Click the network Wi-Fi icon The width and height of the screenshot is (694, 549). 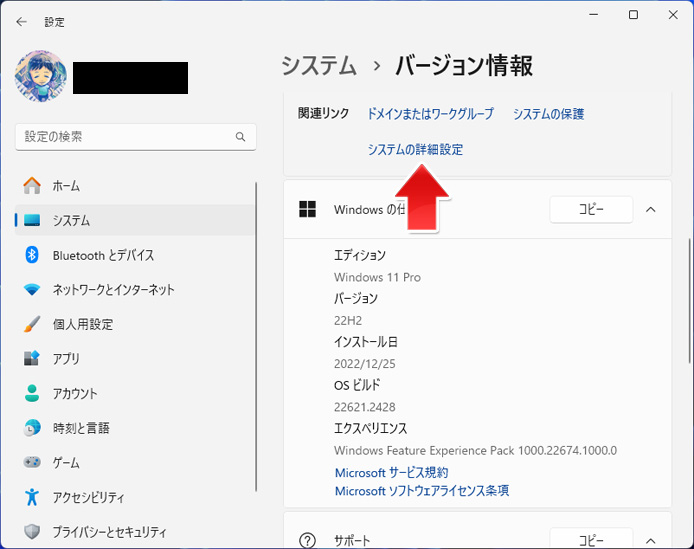pos(32,290)
